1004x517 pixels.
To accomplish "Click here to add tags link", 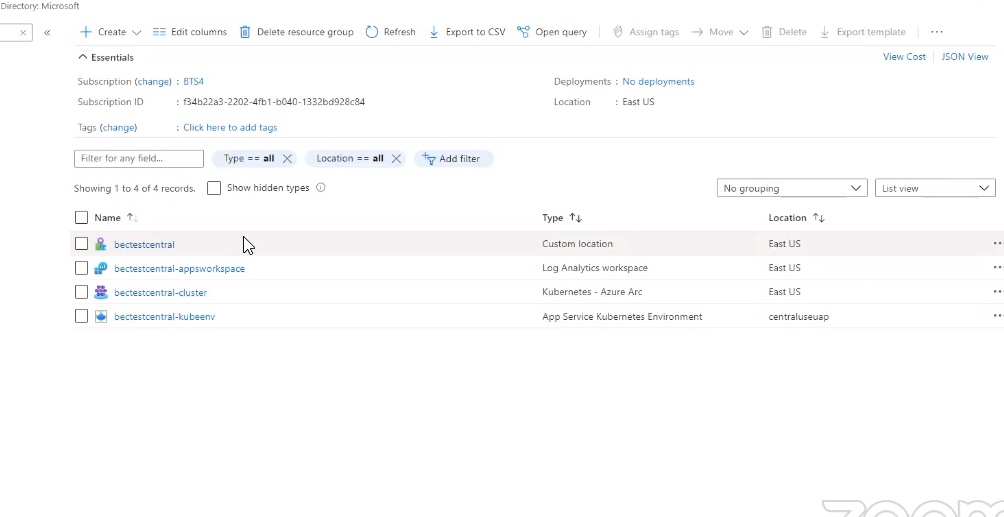I will pos(230,127).
